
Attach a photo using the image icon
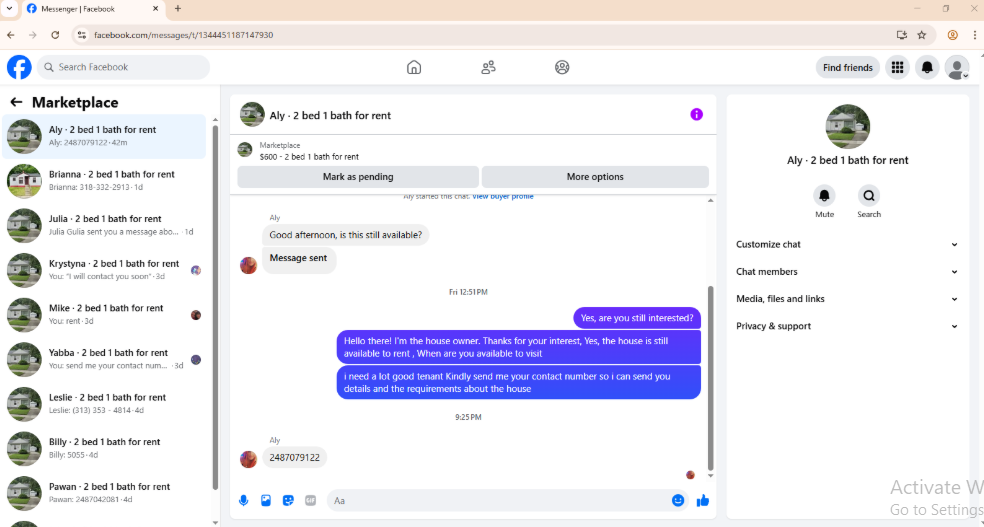[x=266, y=501]
